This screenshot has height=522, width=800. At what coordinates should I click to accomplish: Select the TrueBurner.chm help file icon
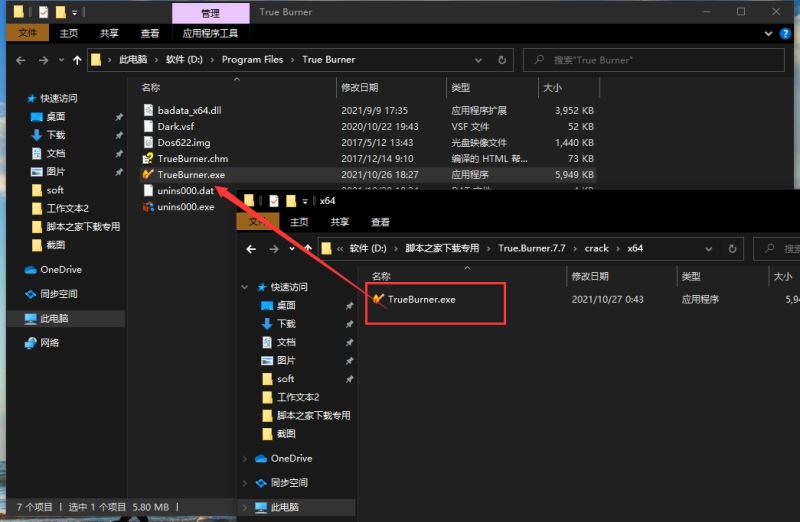(x=148, y=158)
